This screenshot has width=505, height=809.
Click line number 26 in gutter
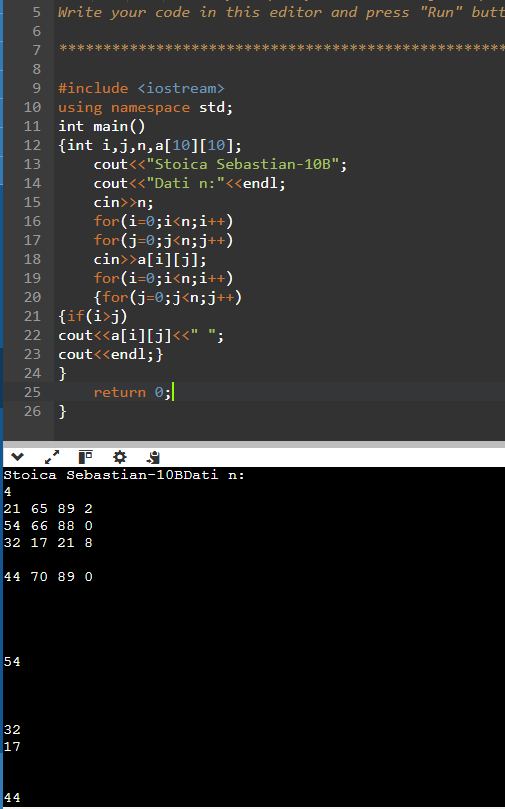[32, 411]
